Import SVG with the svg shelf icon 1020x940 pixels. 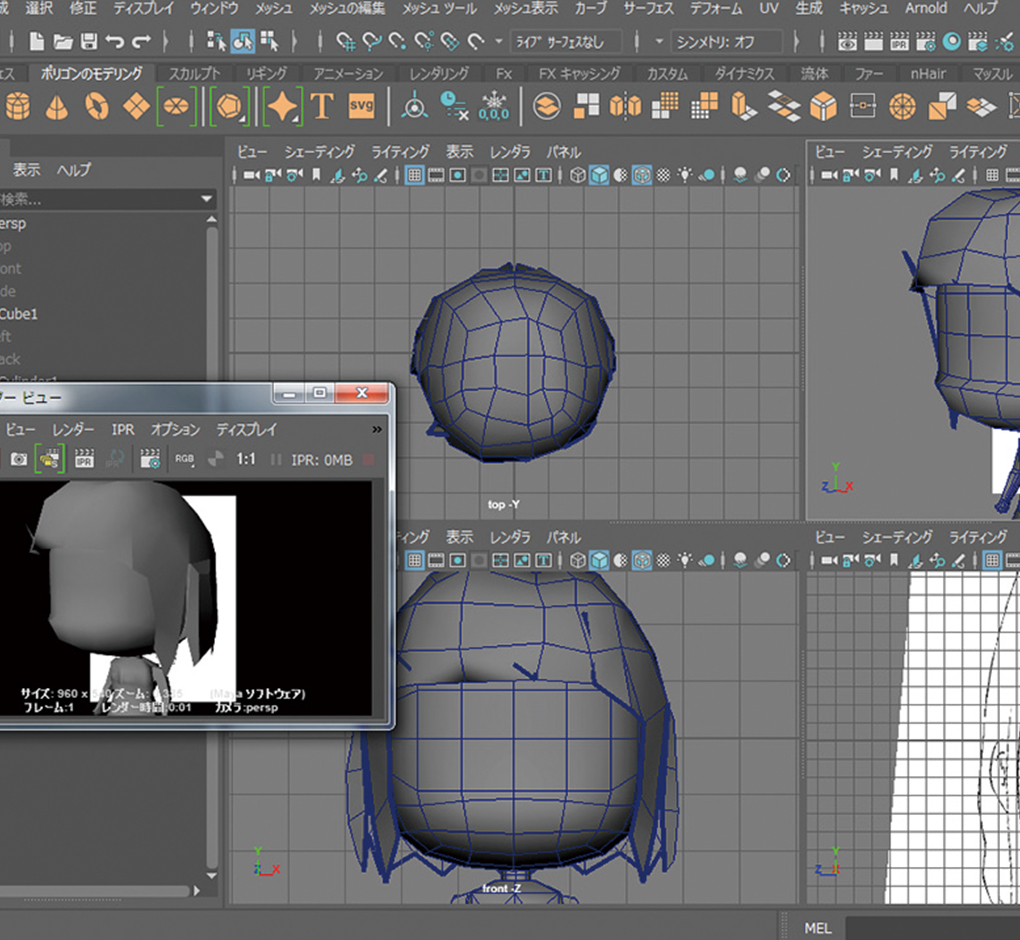(362, 106)
